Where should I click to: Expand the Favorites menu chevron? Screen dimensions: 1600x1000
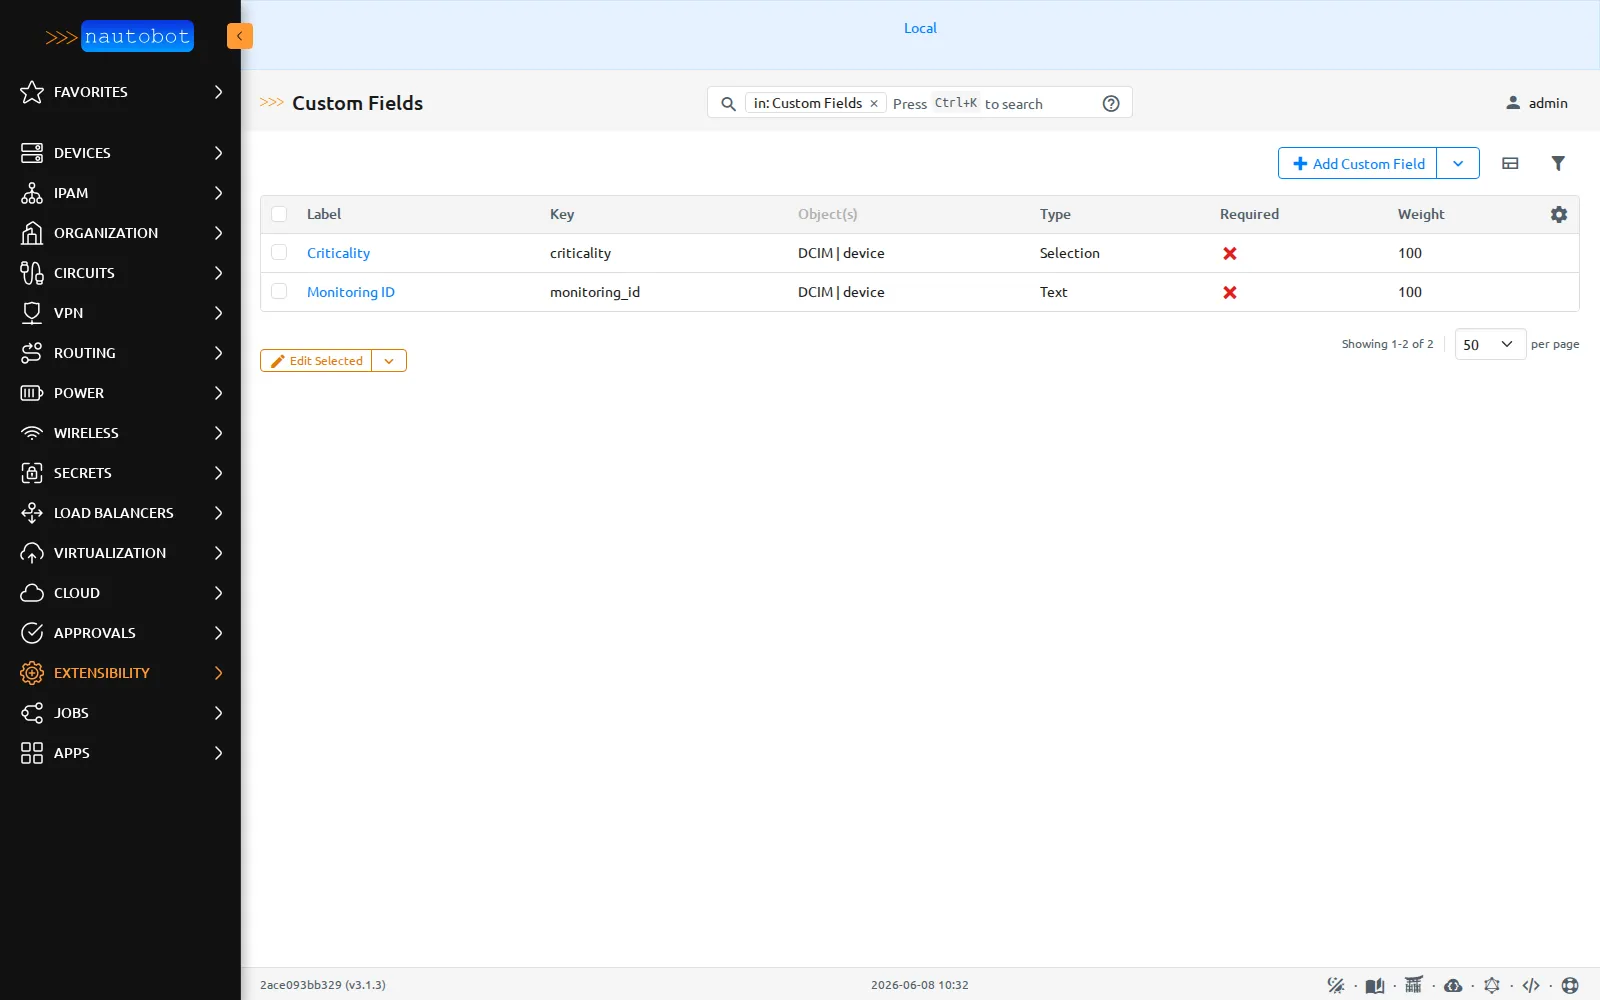click(218, 92)
